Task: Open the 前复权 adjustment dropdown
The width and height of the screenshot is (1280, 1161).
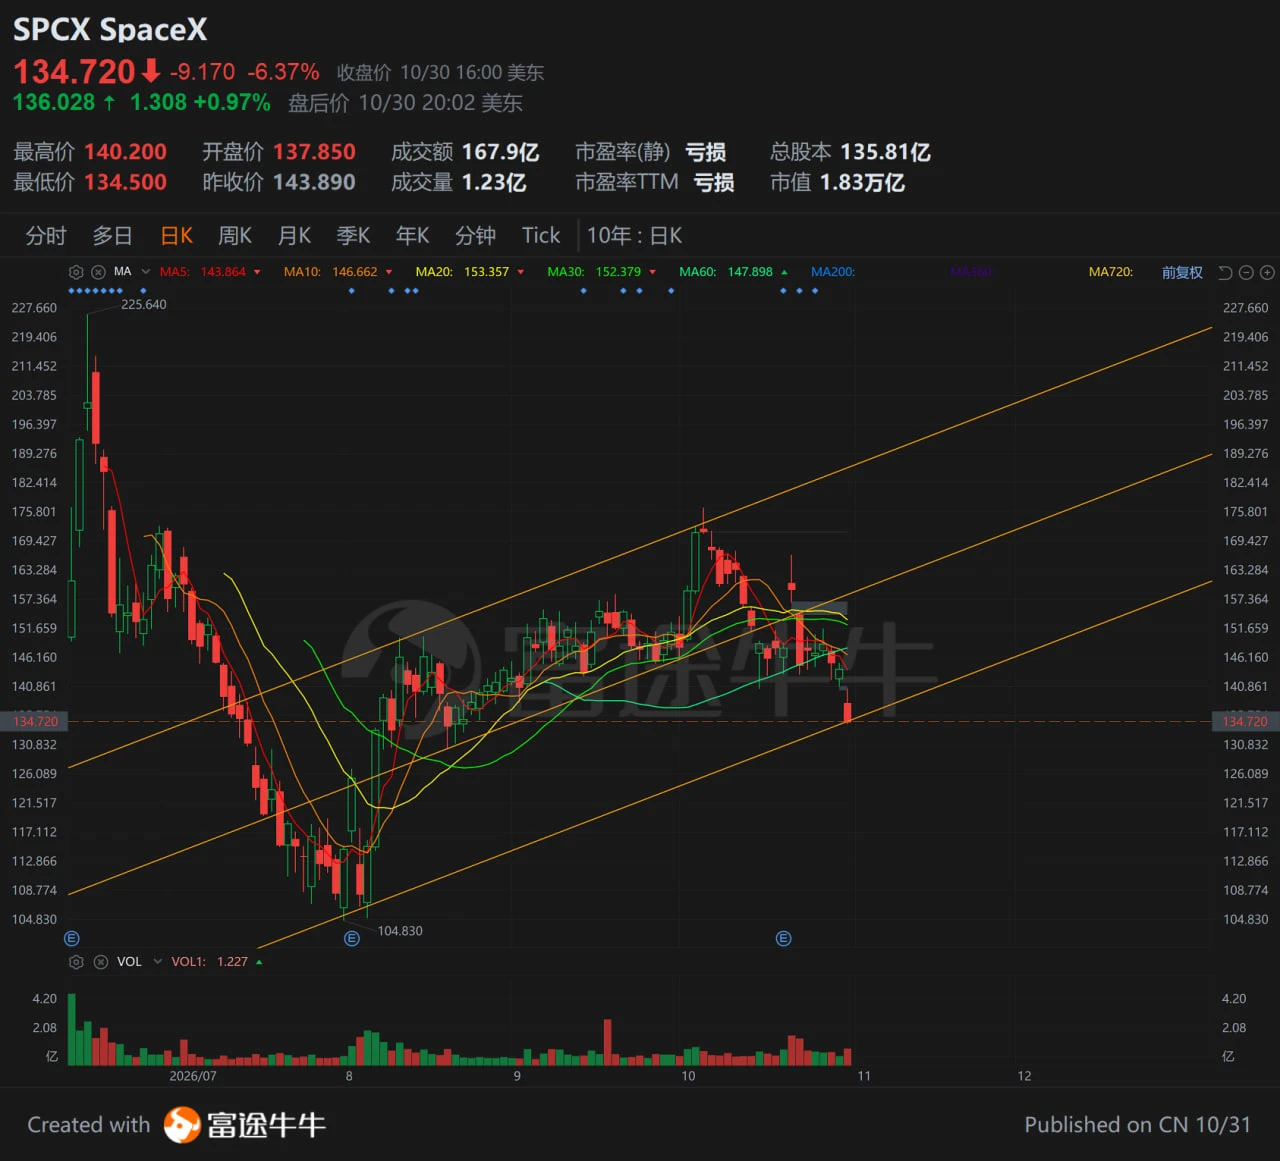Action: [x=1182, y=272]
